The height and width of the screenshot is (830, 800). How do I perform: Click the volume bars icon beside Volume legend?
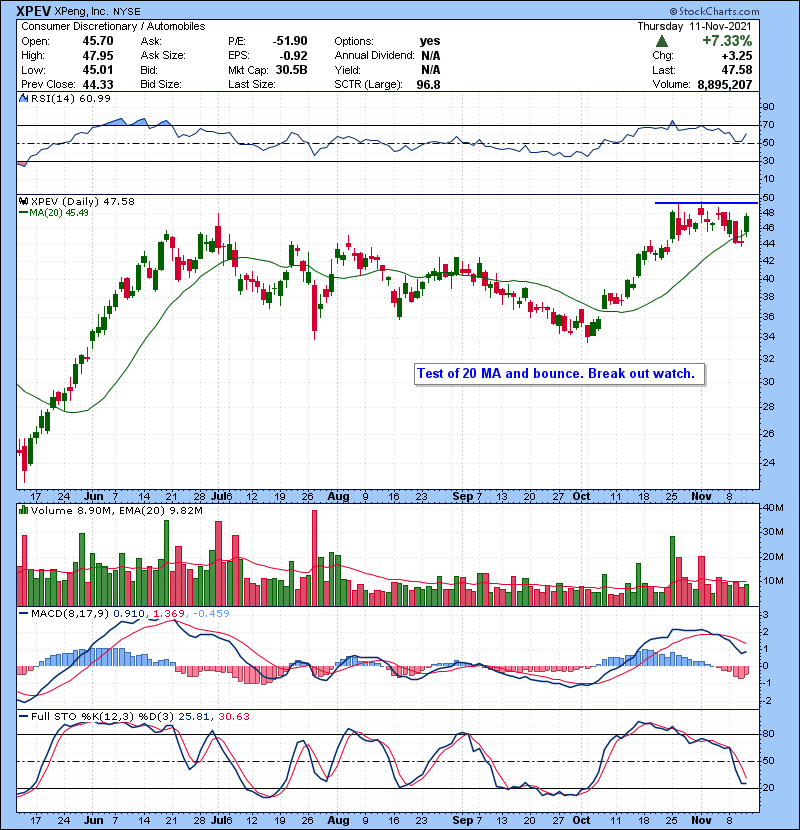click(x=23, y=510)
